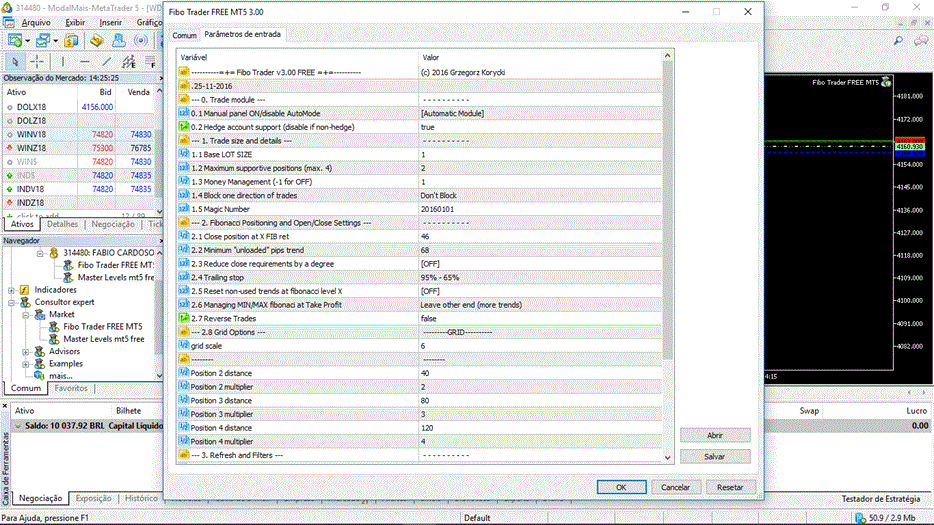The width and height of the screenshot is (934, 525).
Task: Select the Parâmetros de entrada tab
Action: (x=242, y=34)
